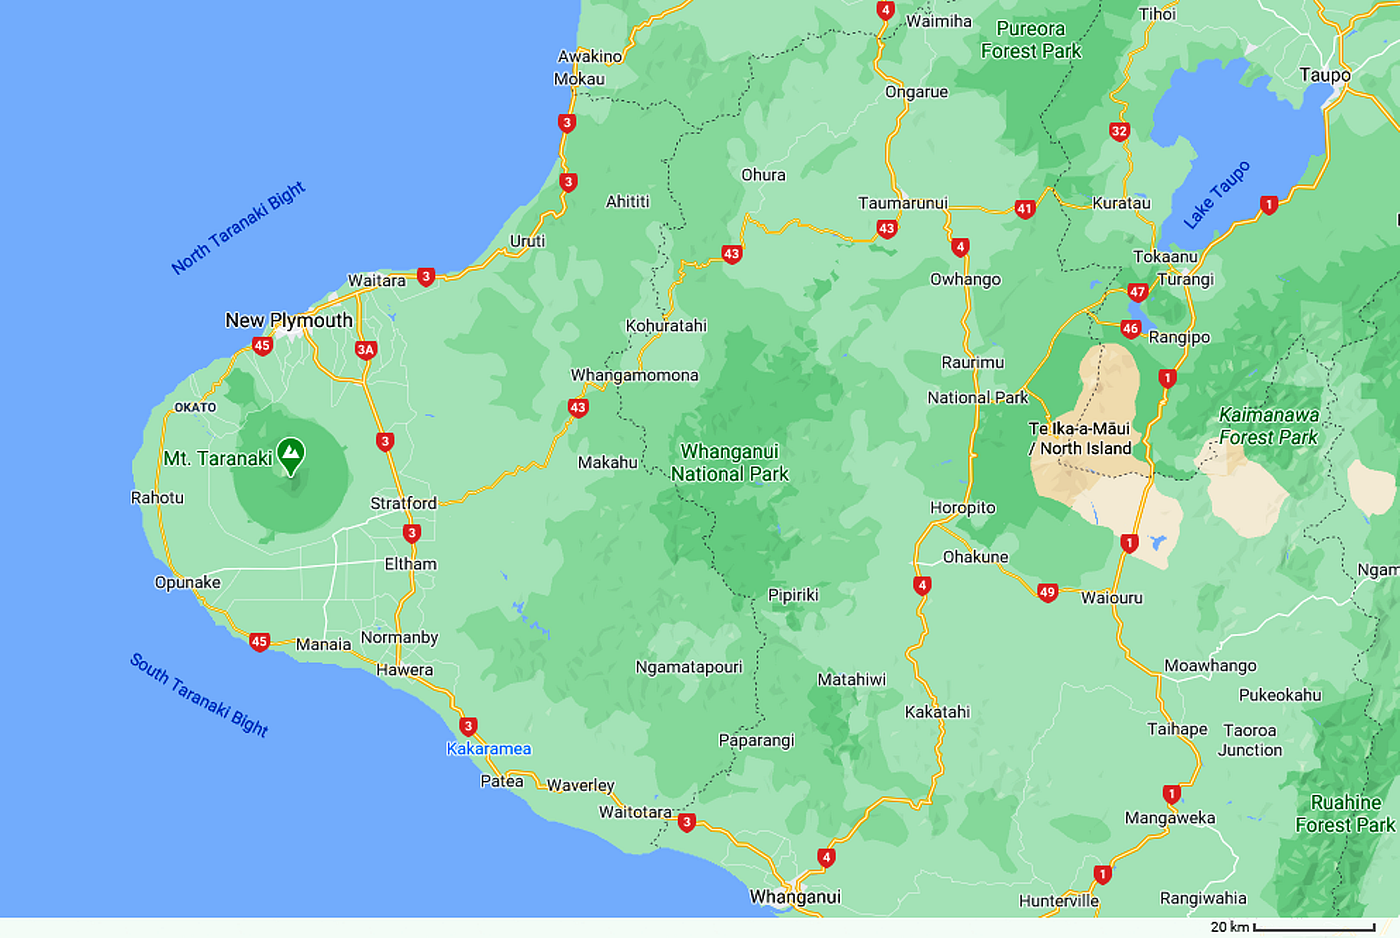Click the Whangamomona label
Viewport: 1400px width, 938px height.
click(634, 376)
